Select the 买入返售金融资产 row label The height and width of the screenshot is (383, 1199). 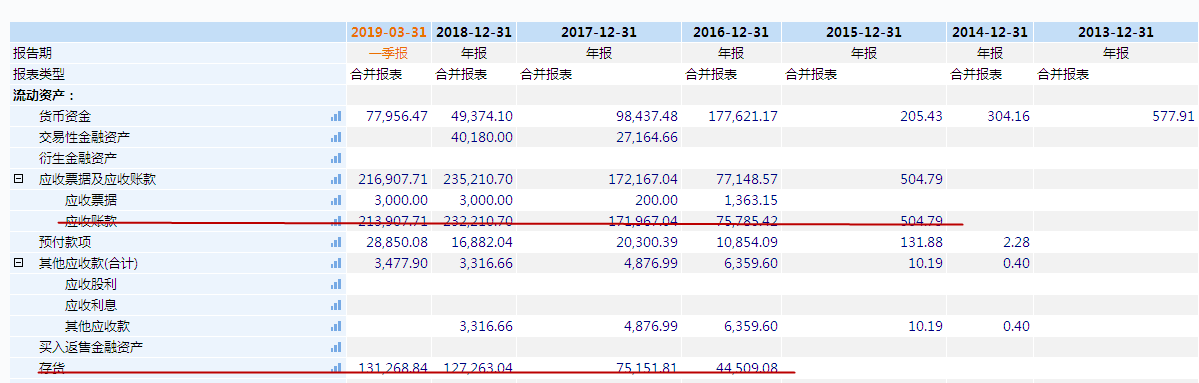[91, 347]
